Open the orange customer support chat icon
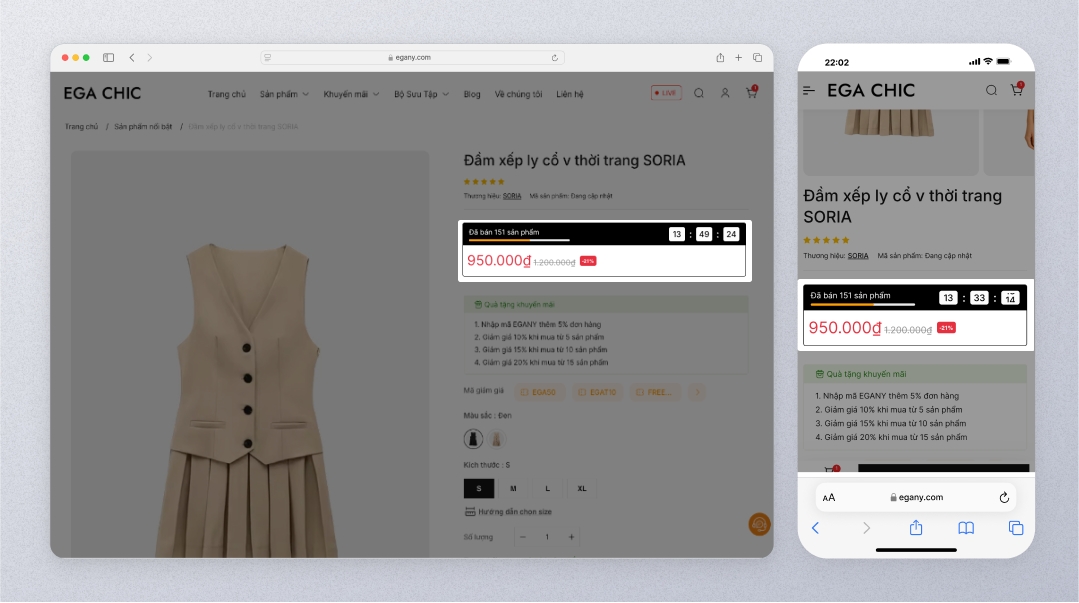Screen dimensions: 1079x603 point(759,524)
